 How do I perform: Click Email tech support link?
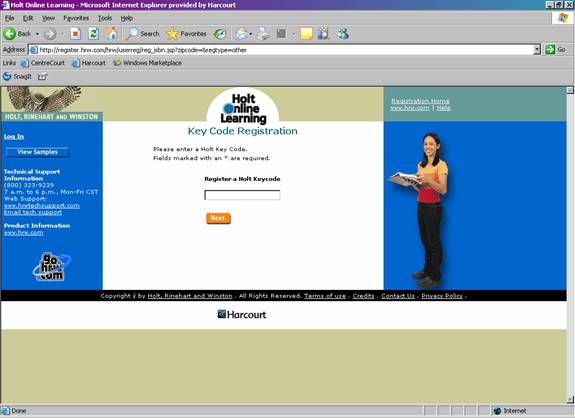(33, 212)
